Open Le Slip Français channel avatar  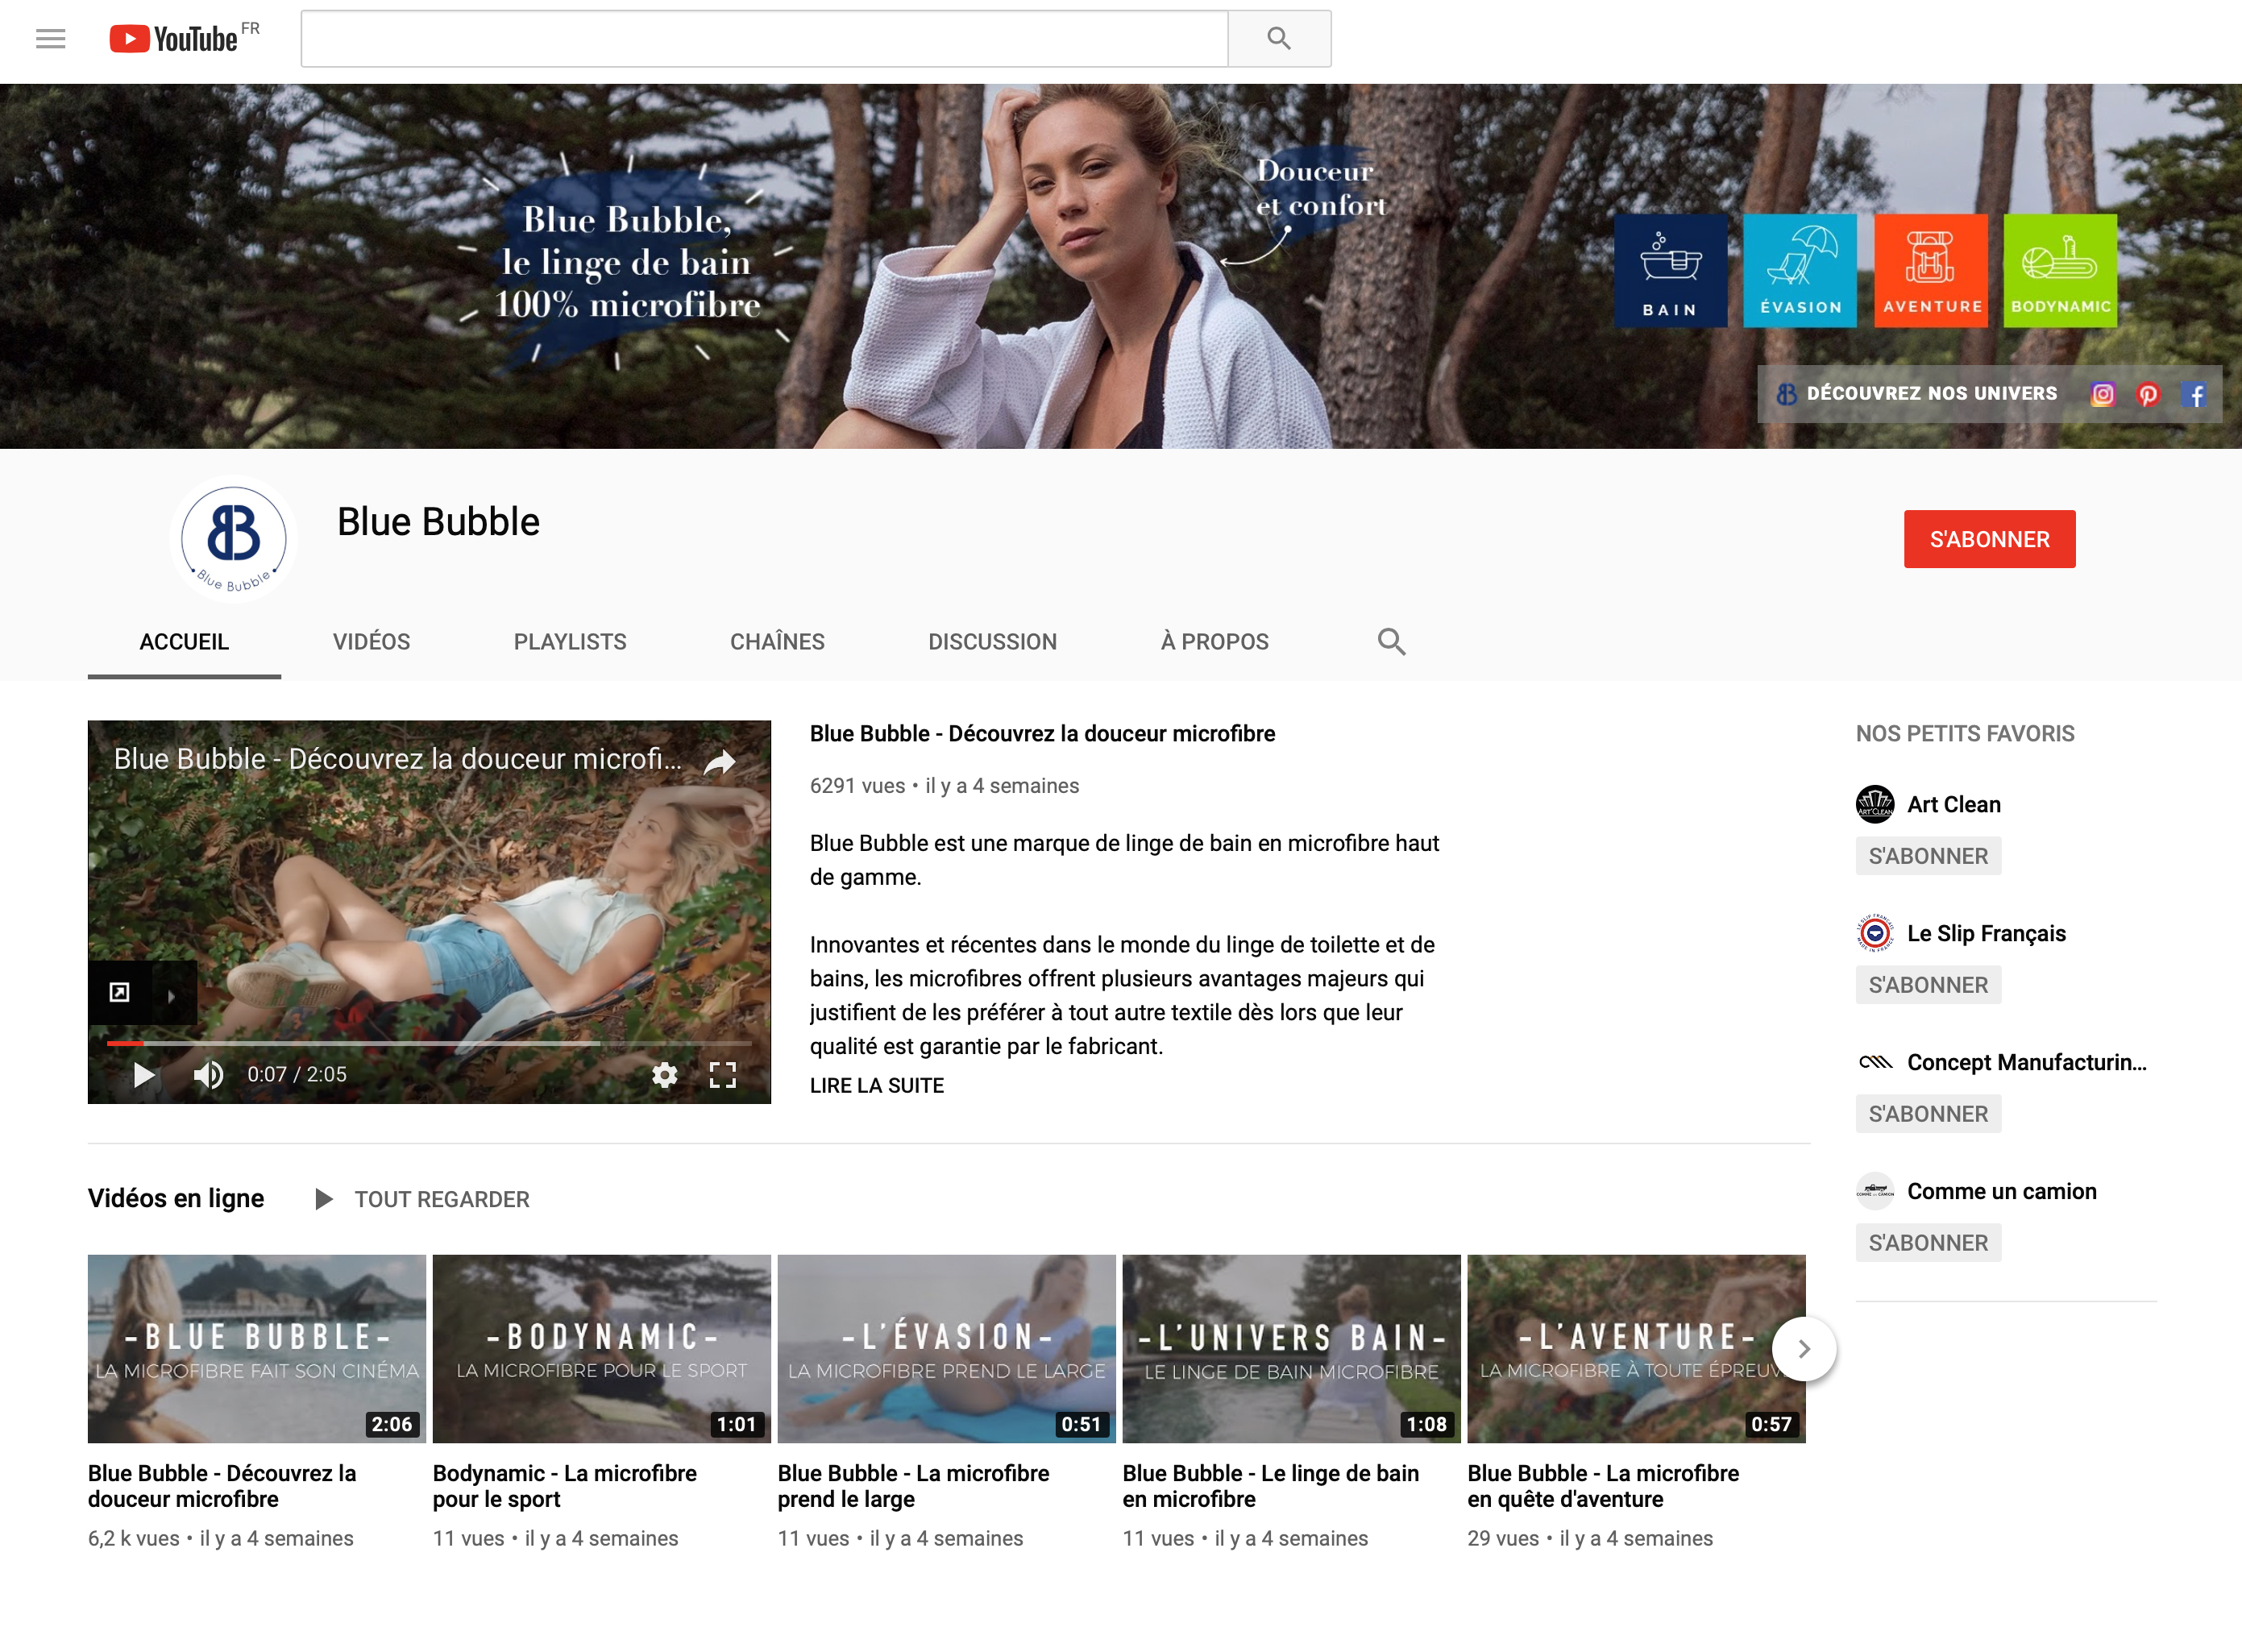pyautogui.click(x=1875, y=933)
